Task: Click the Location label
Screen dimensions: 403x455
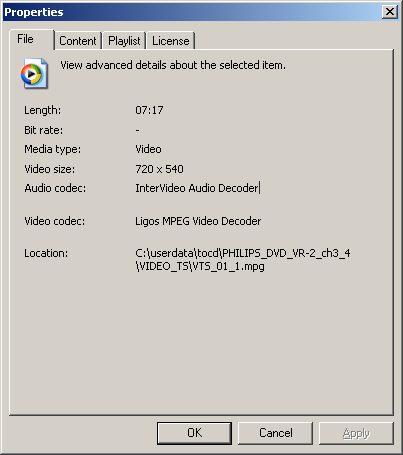Action: tap(46, 253)
